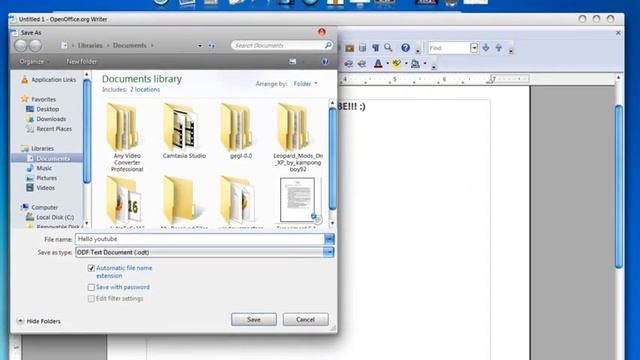Open OpenOffice Help blue question mark
The height and width of the screenshot is (360, 640).
[x=405, y=48]
